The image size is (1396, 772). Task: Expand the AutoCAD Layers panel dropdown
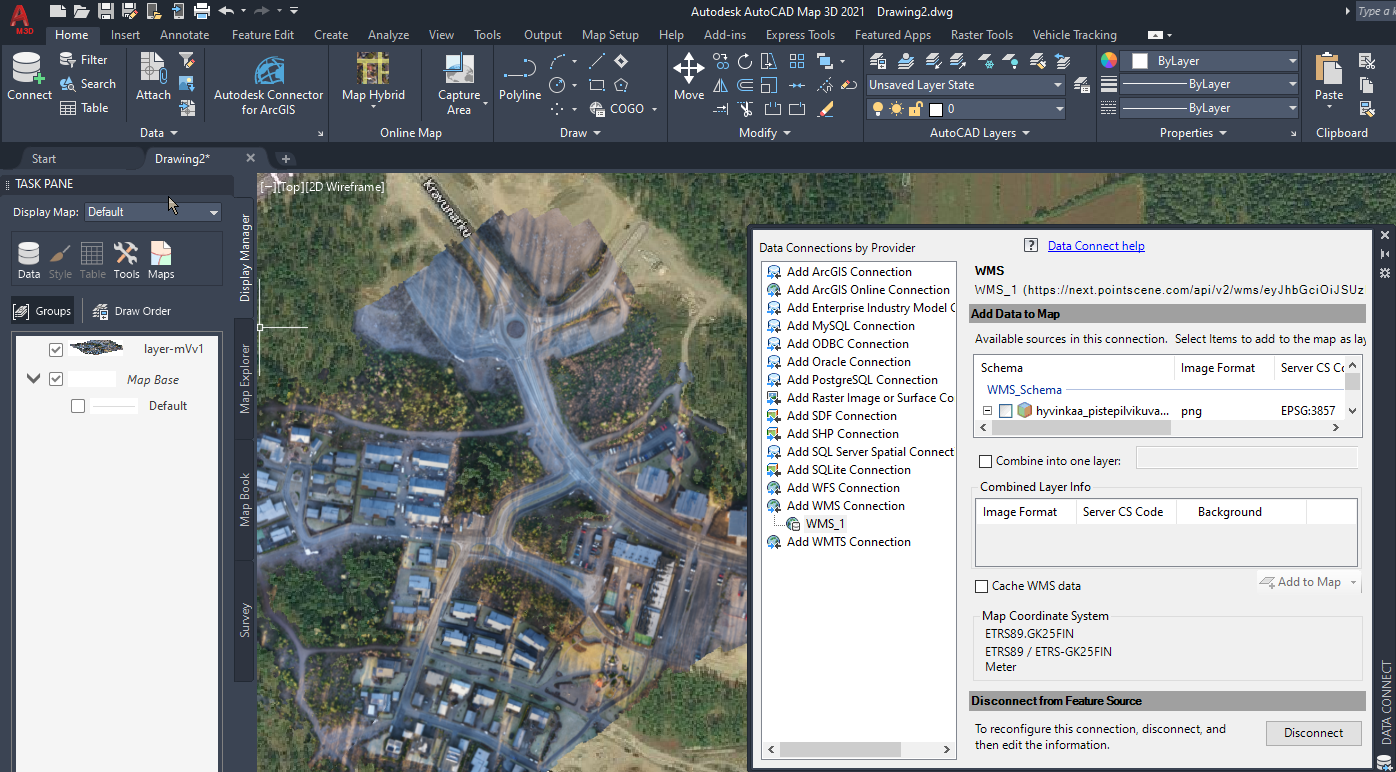click(x=980, y=133)
